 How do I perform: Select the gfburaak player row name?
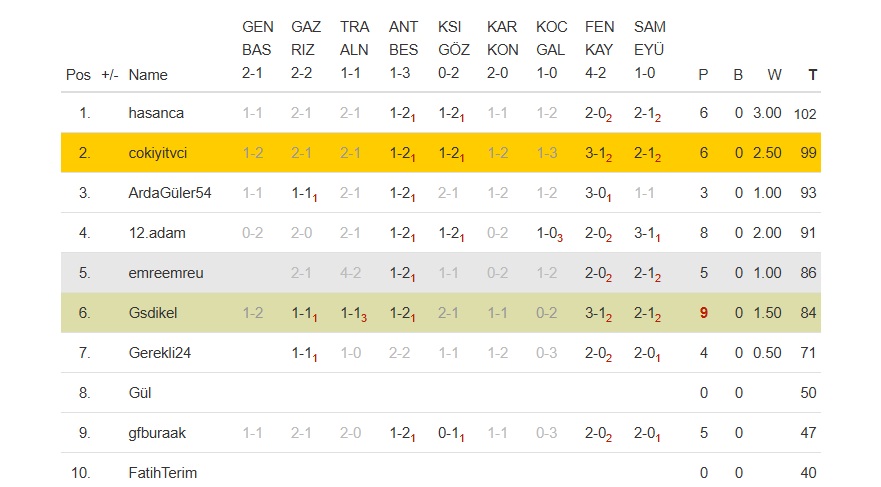(x=157, y=433)
